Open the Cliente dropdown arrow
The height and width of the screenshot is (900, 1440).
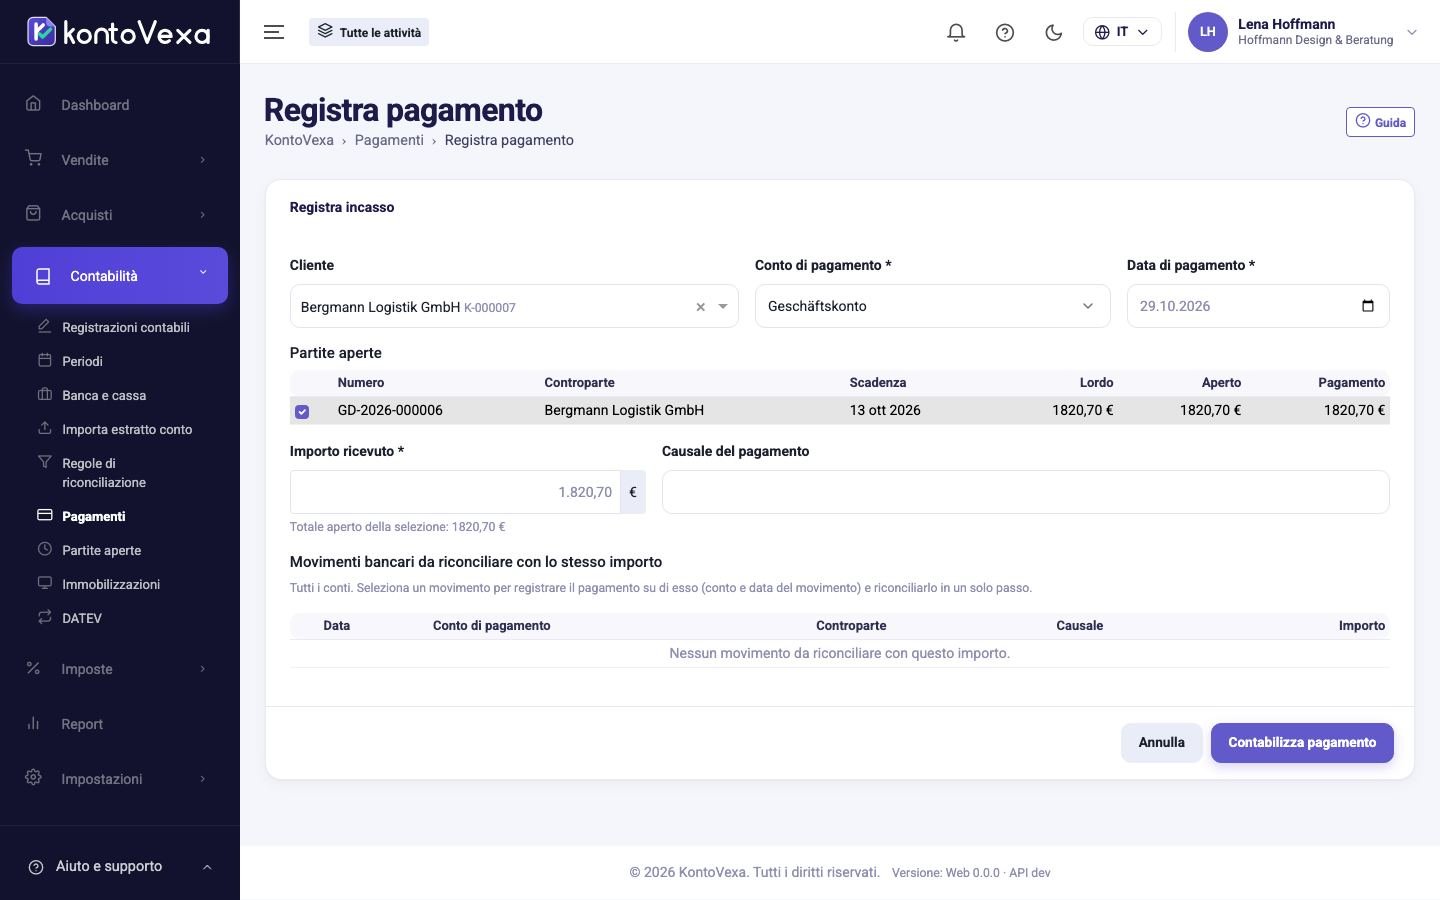723,307
